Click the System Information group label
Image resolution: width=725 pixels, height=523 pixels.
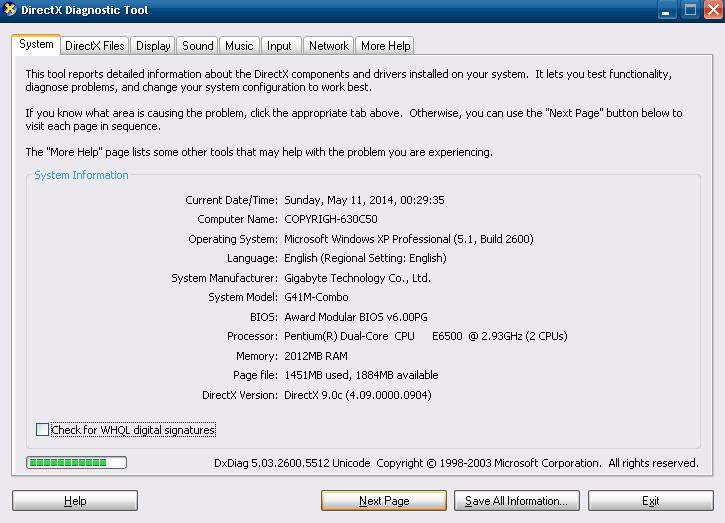tap(81, 175)
